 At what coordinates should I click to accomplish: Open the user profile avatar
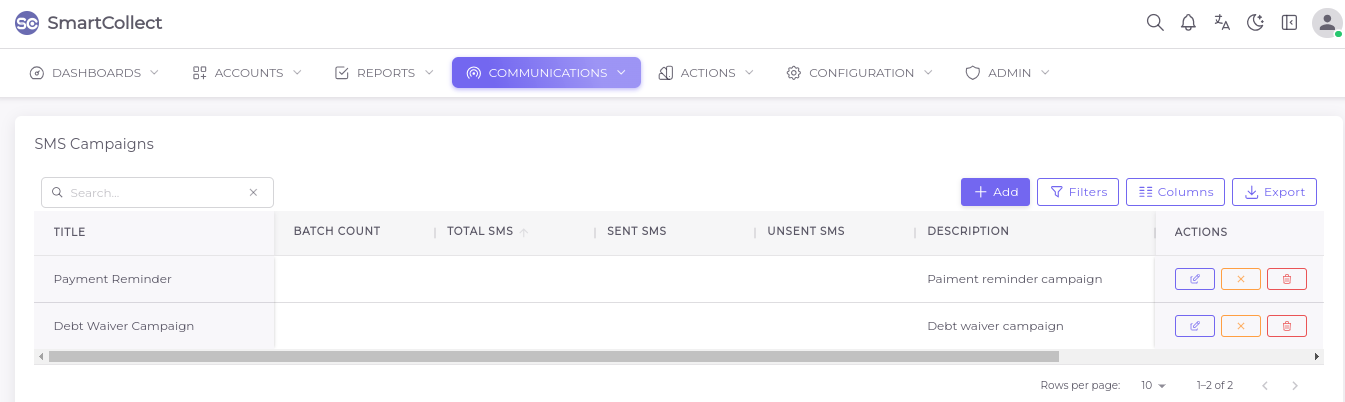(x=1327, y=22)
